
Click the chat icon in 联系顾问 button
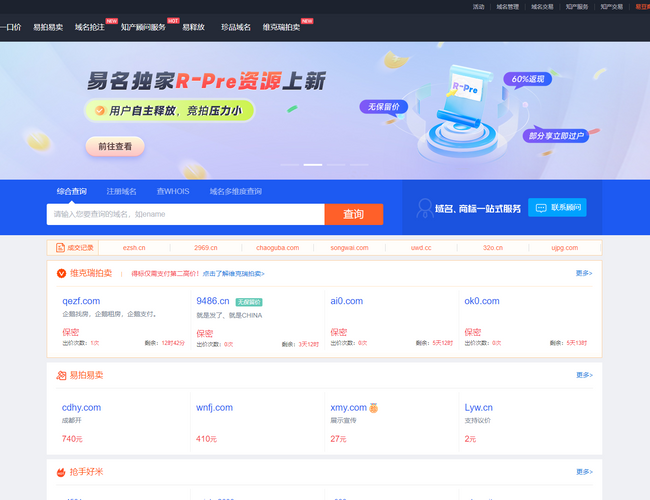pos(540,208)
